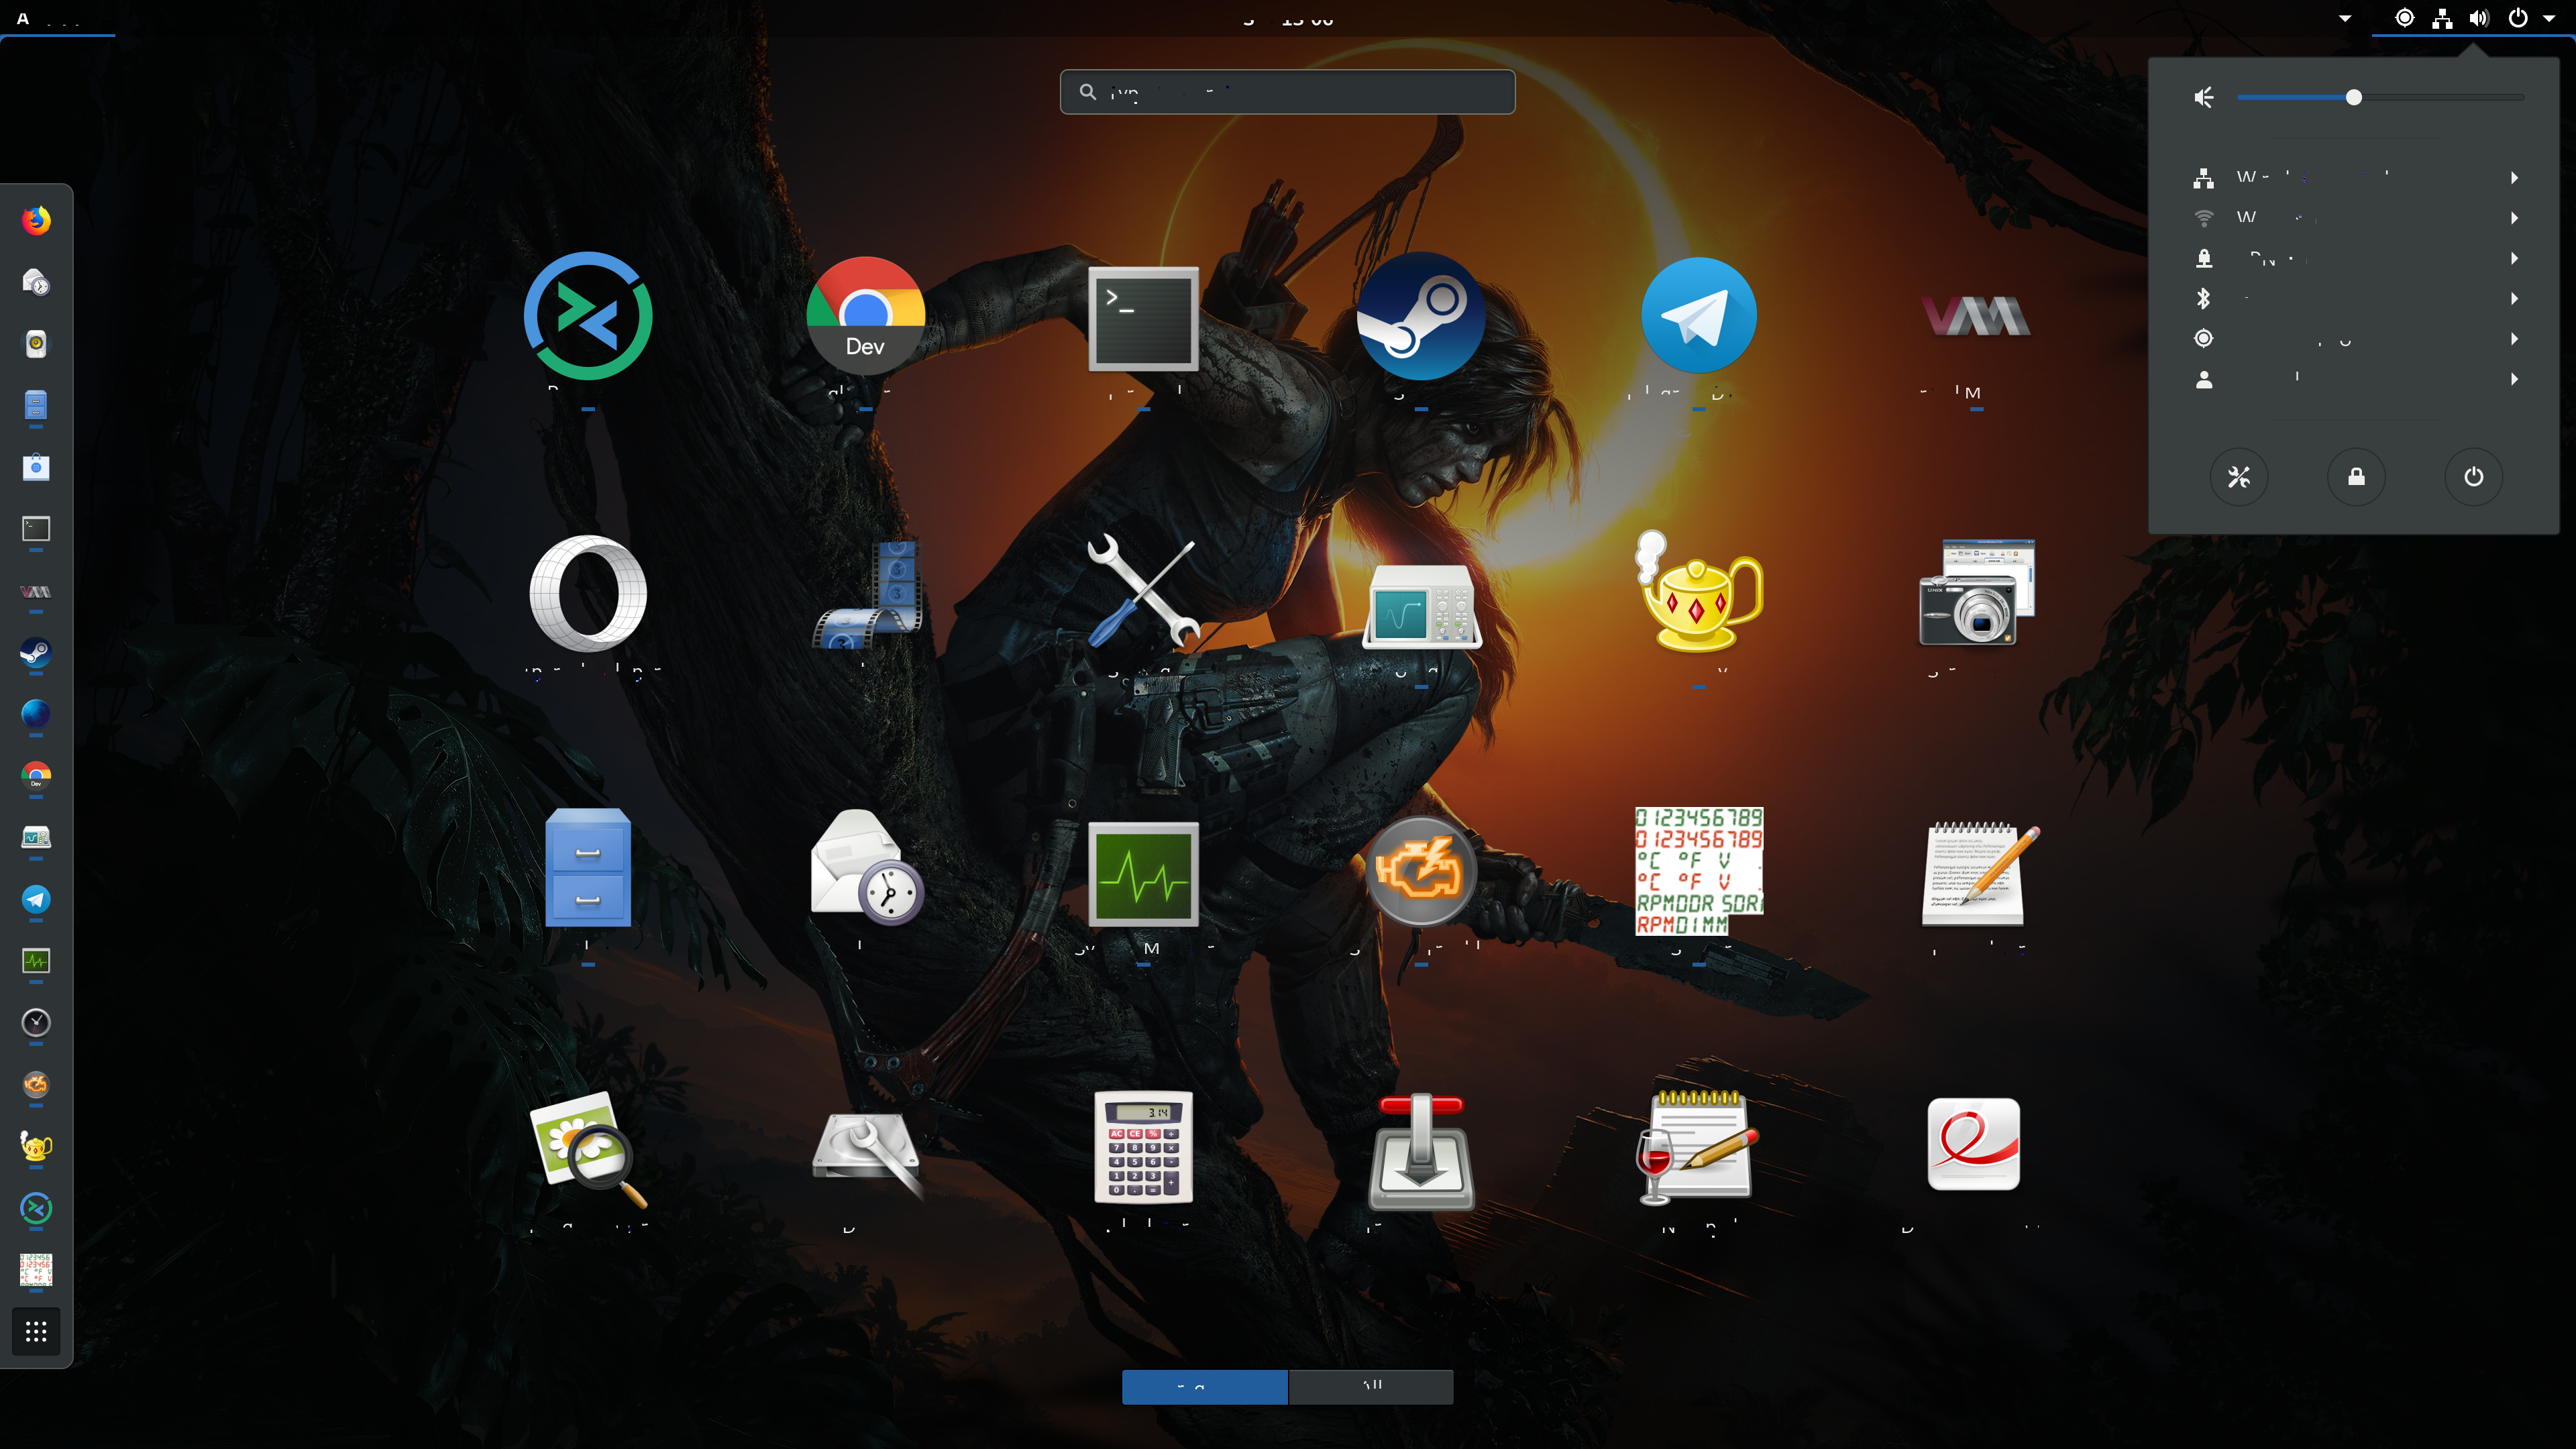The width and height of the screenshot is (2576, 1449).
Task: Open Telegram from the application grid
Action: (1698, 316)
